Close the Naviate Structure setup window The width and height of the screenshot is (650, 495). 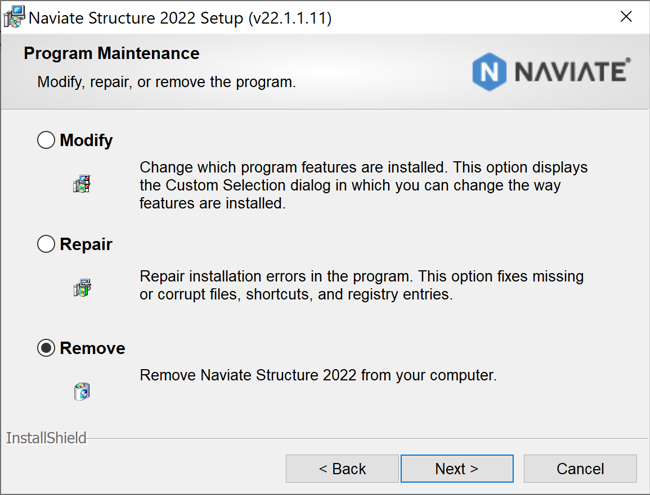626,17
